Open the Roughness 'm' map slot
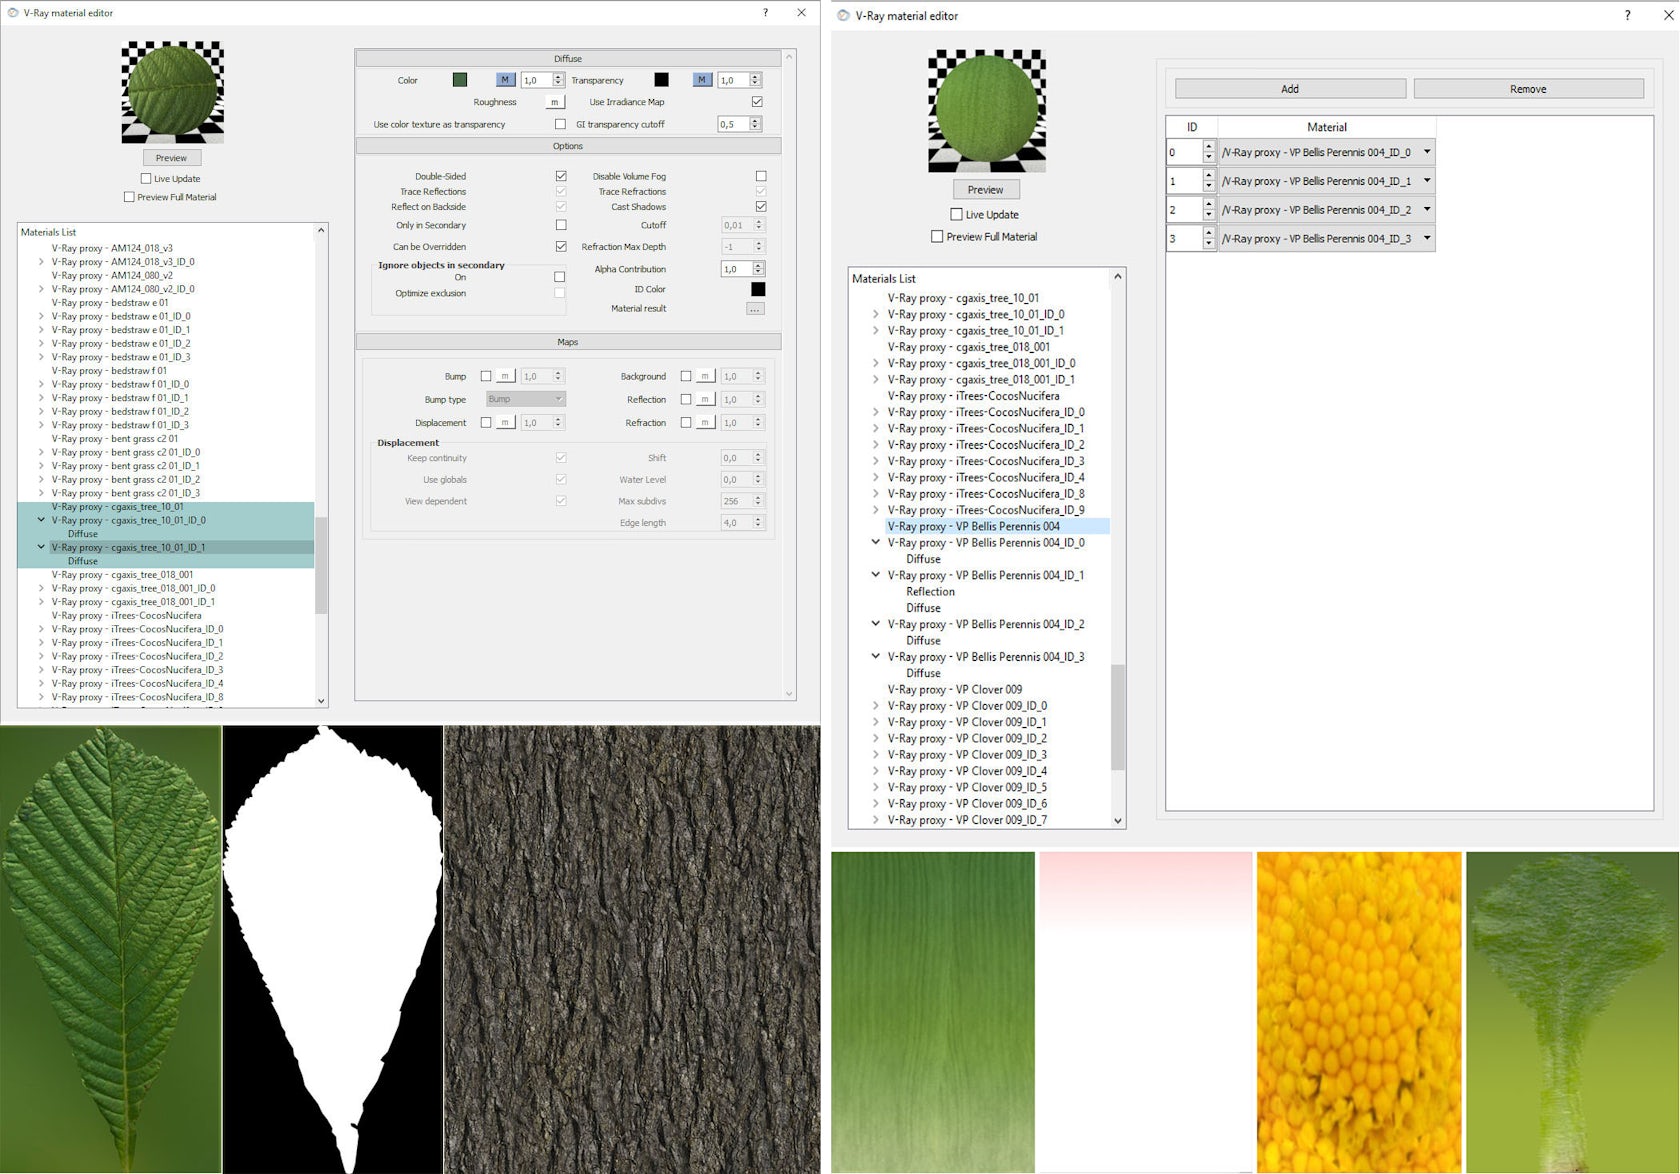This screenshot has width=1680, height=1174. click(x=554, y=102)
